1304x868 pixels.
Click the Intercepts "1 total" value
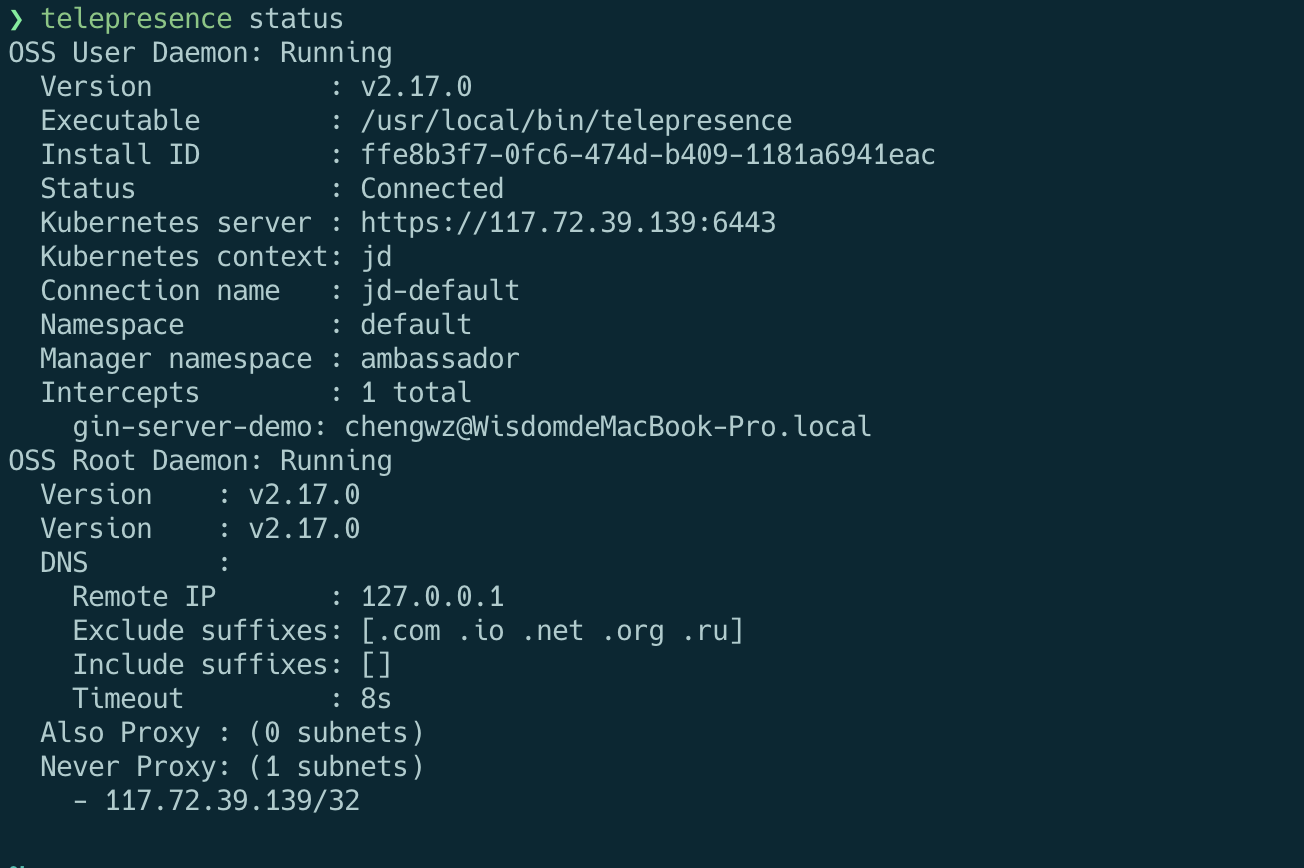coord(416,393)
